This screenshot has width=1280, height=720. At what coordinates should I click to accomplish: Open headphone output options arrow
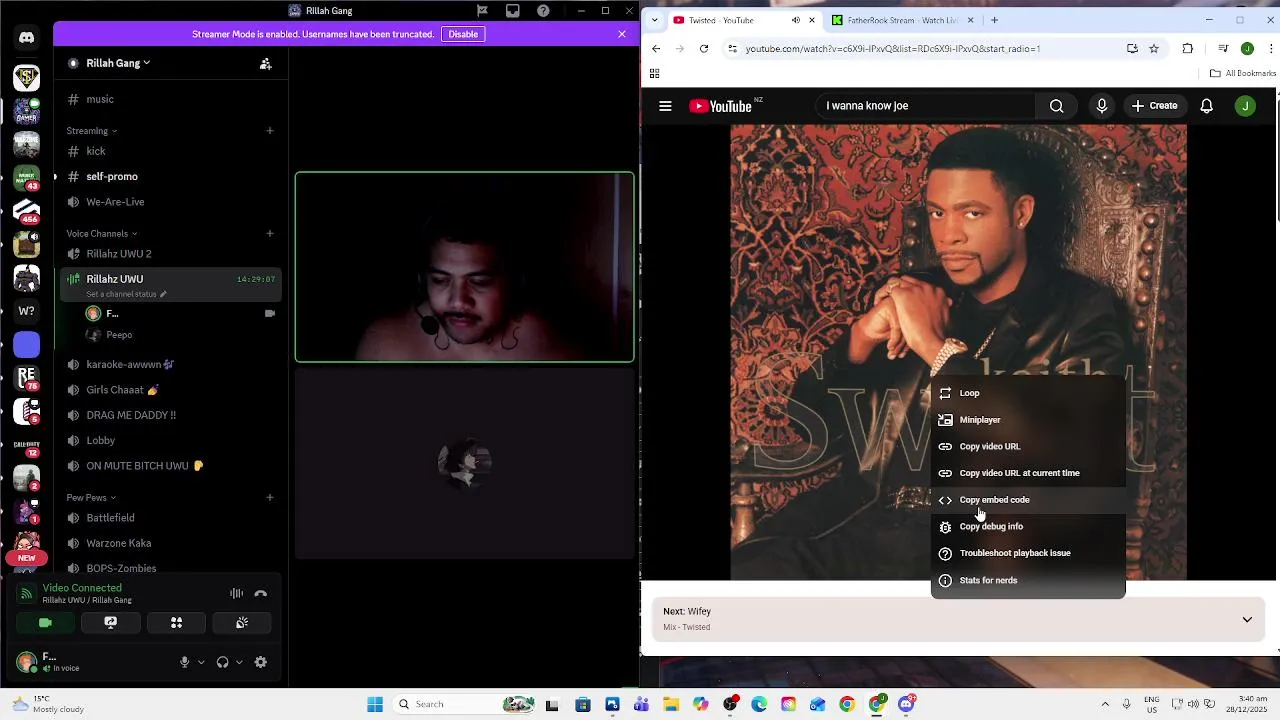click(x=239, y=662)
